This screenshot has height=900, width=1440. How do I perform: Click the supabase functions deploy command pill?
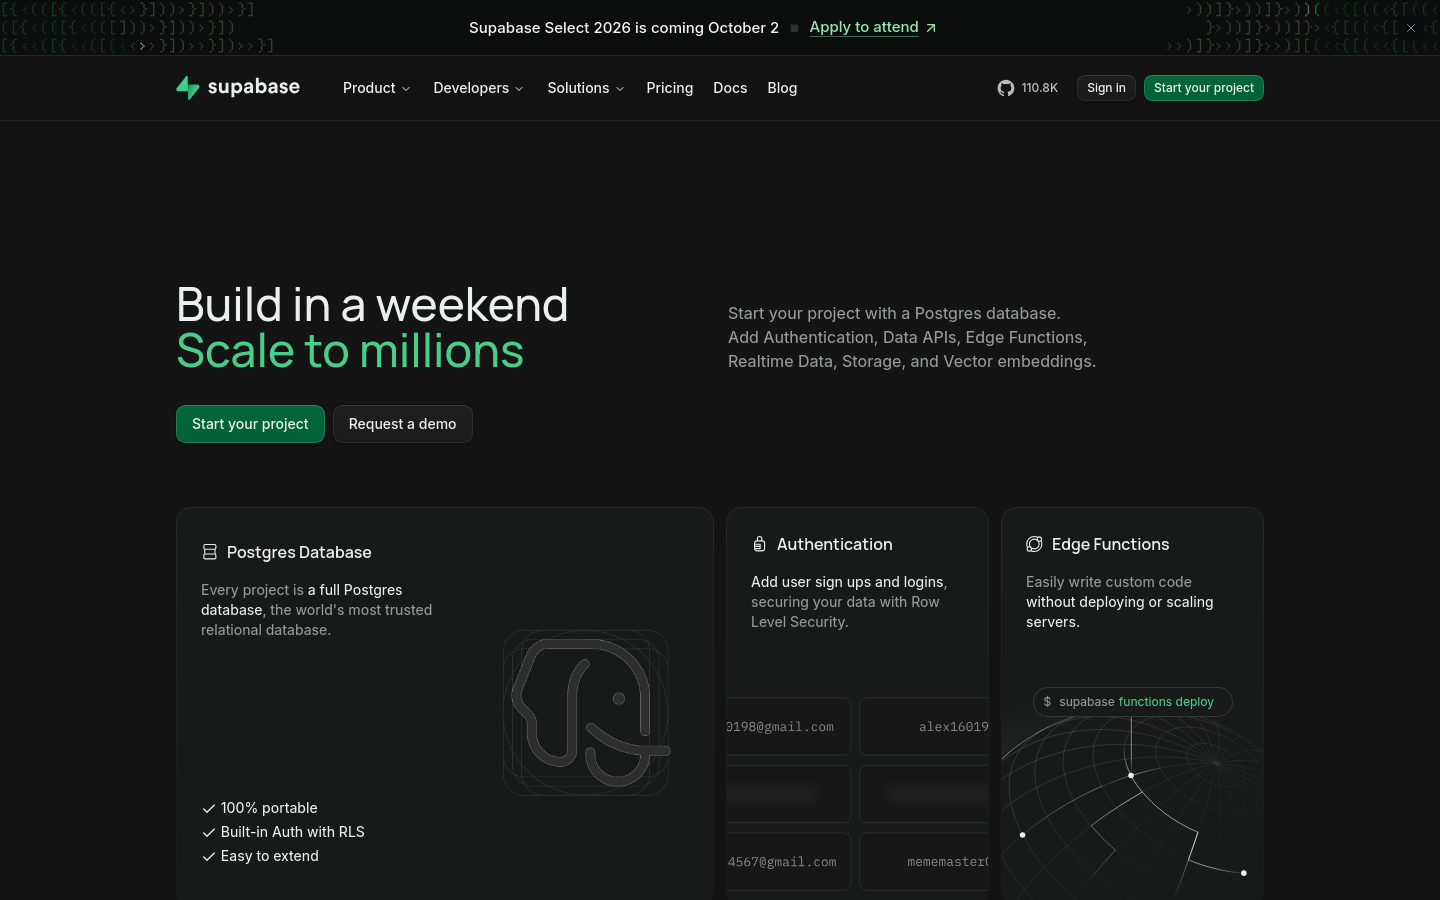pyautogui.click(x=1133, y=702)
